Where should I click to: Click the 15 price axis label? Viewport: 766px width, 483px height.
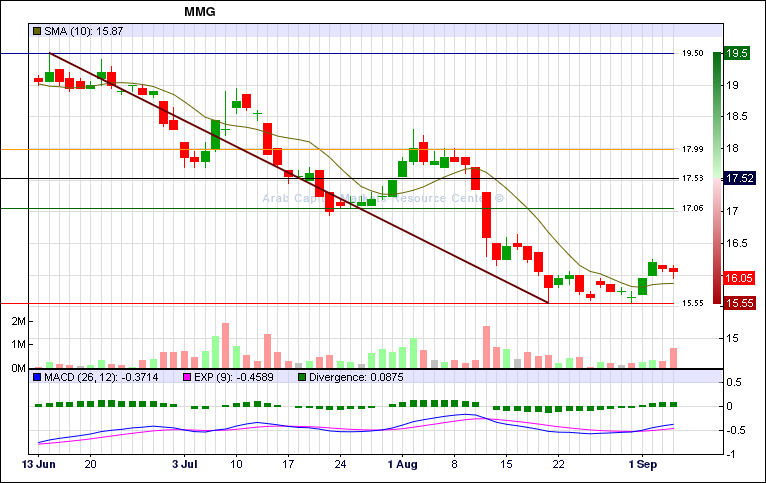pyautogui.click(x=732, y=338)
